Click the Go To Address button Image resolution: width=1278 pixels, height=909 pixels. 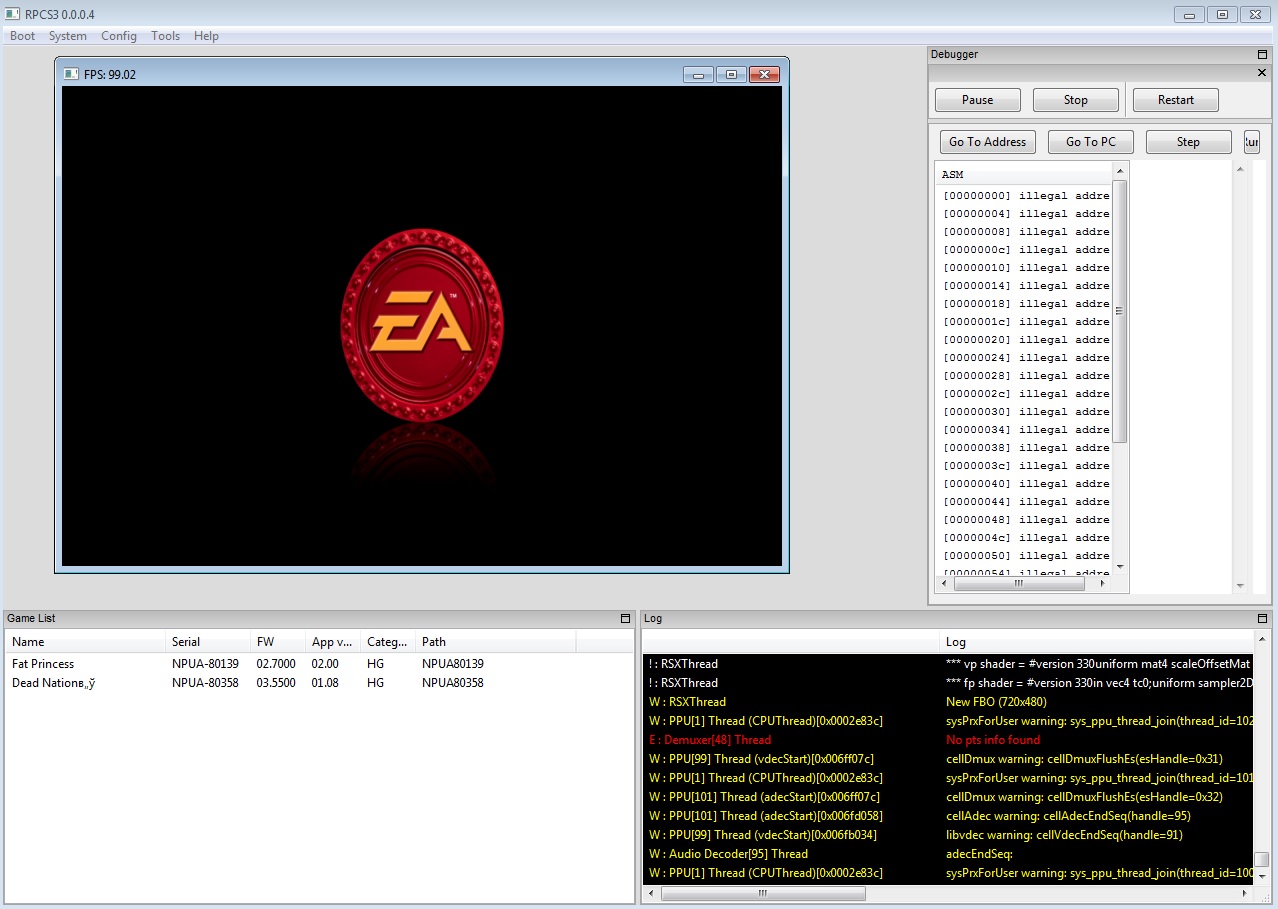[x=987, y=142]
